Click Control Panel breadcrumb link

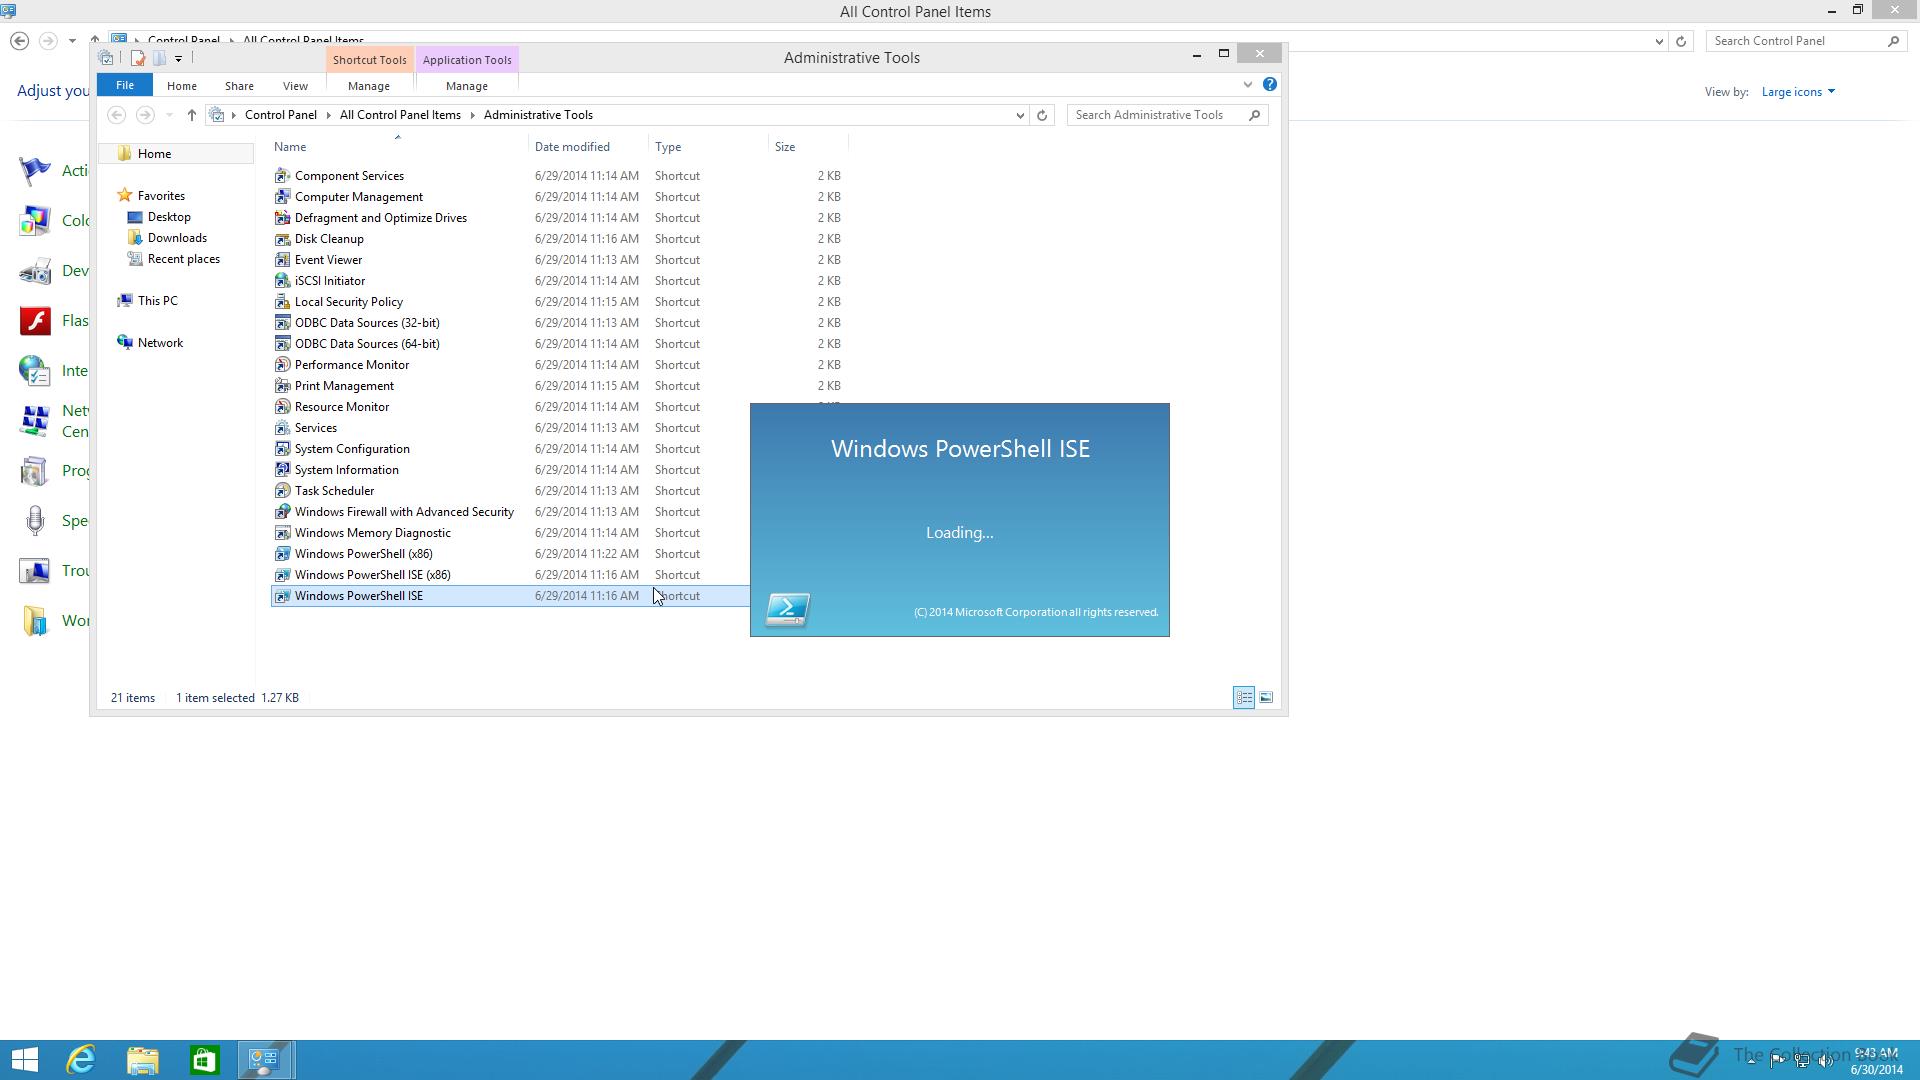(x=281, y=115)
